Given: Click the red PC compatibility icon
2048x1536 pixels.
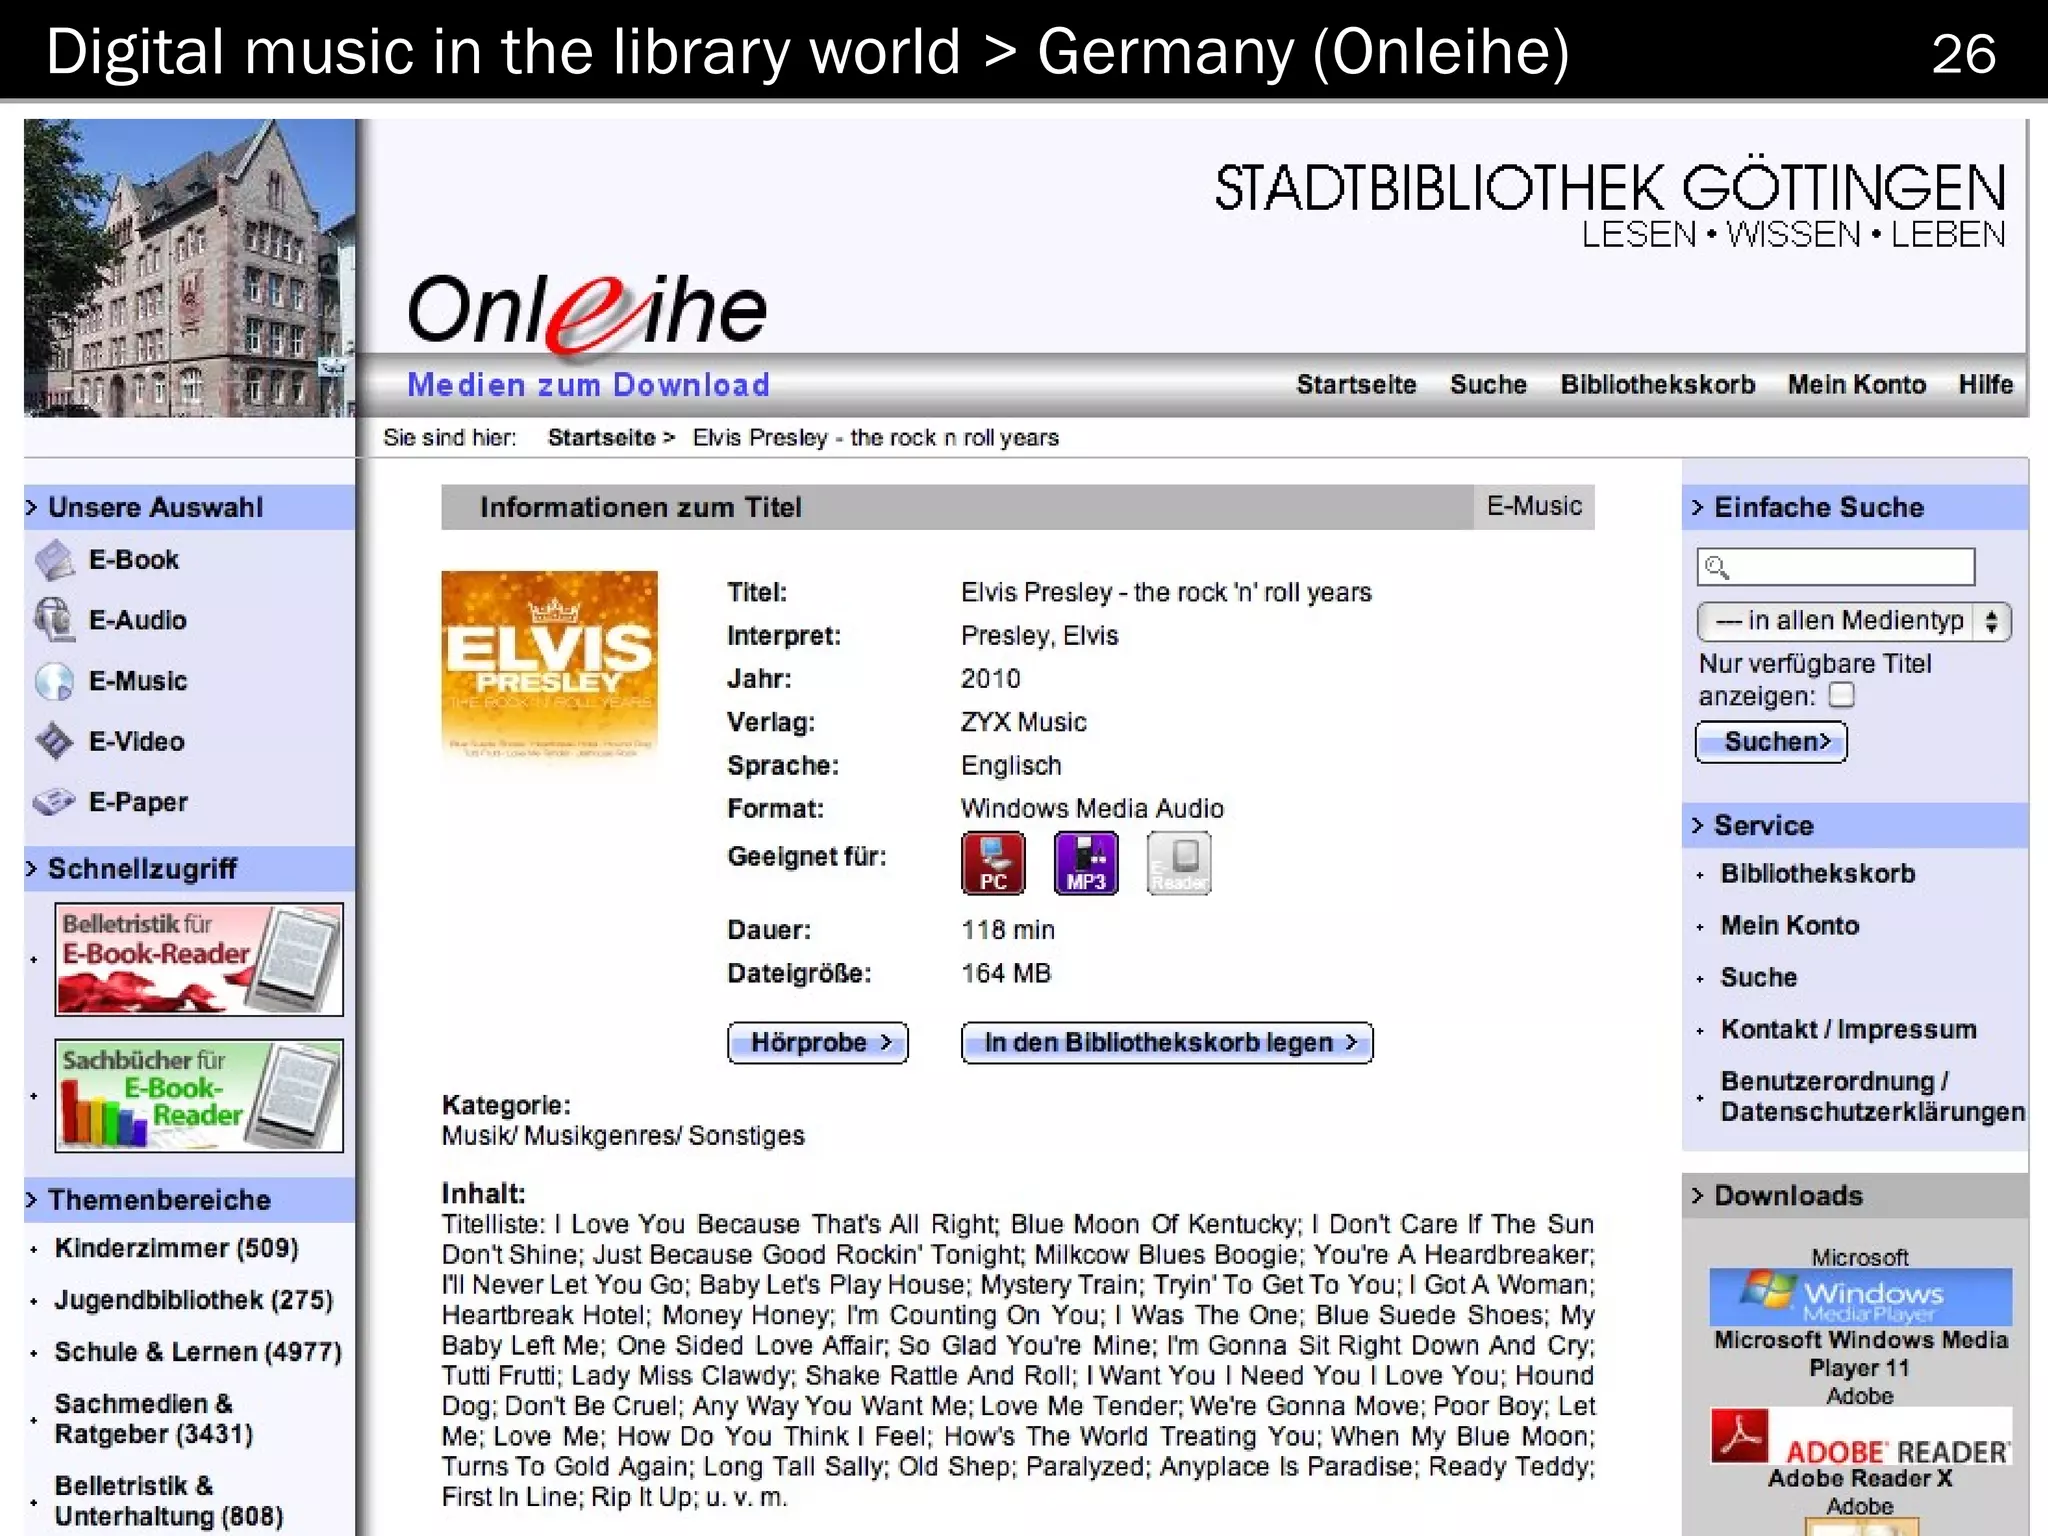Looking at the screenshot, I should click(x=993, y=863).
